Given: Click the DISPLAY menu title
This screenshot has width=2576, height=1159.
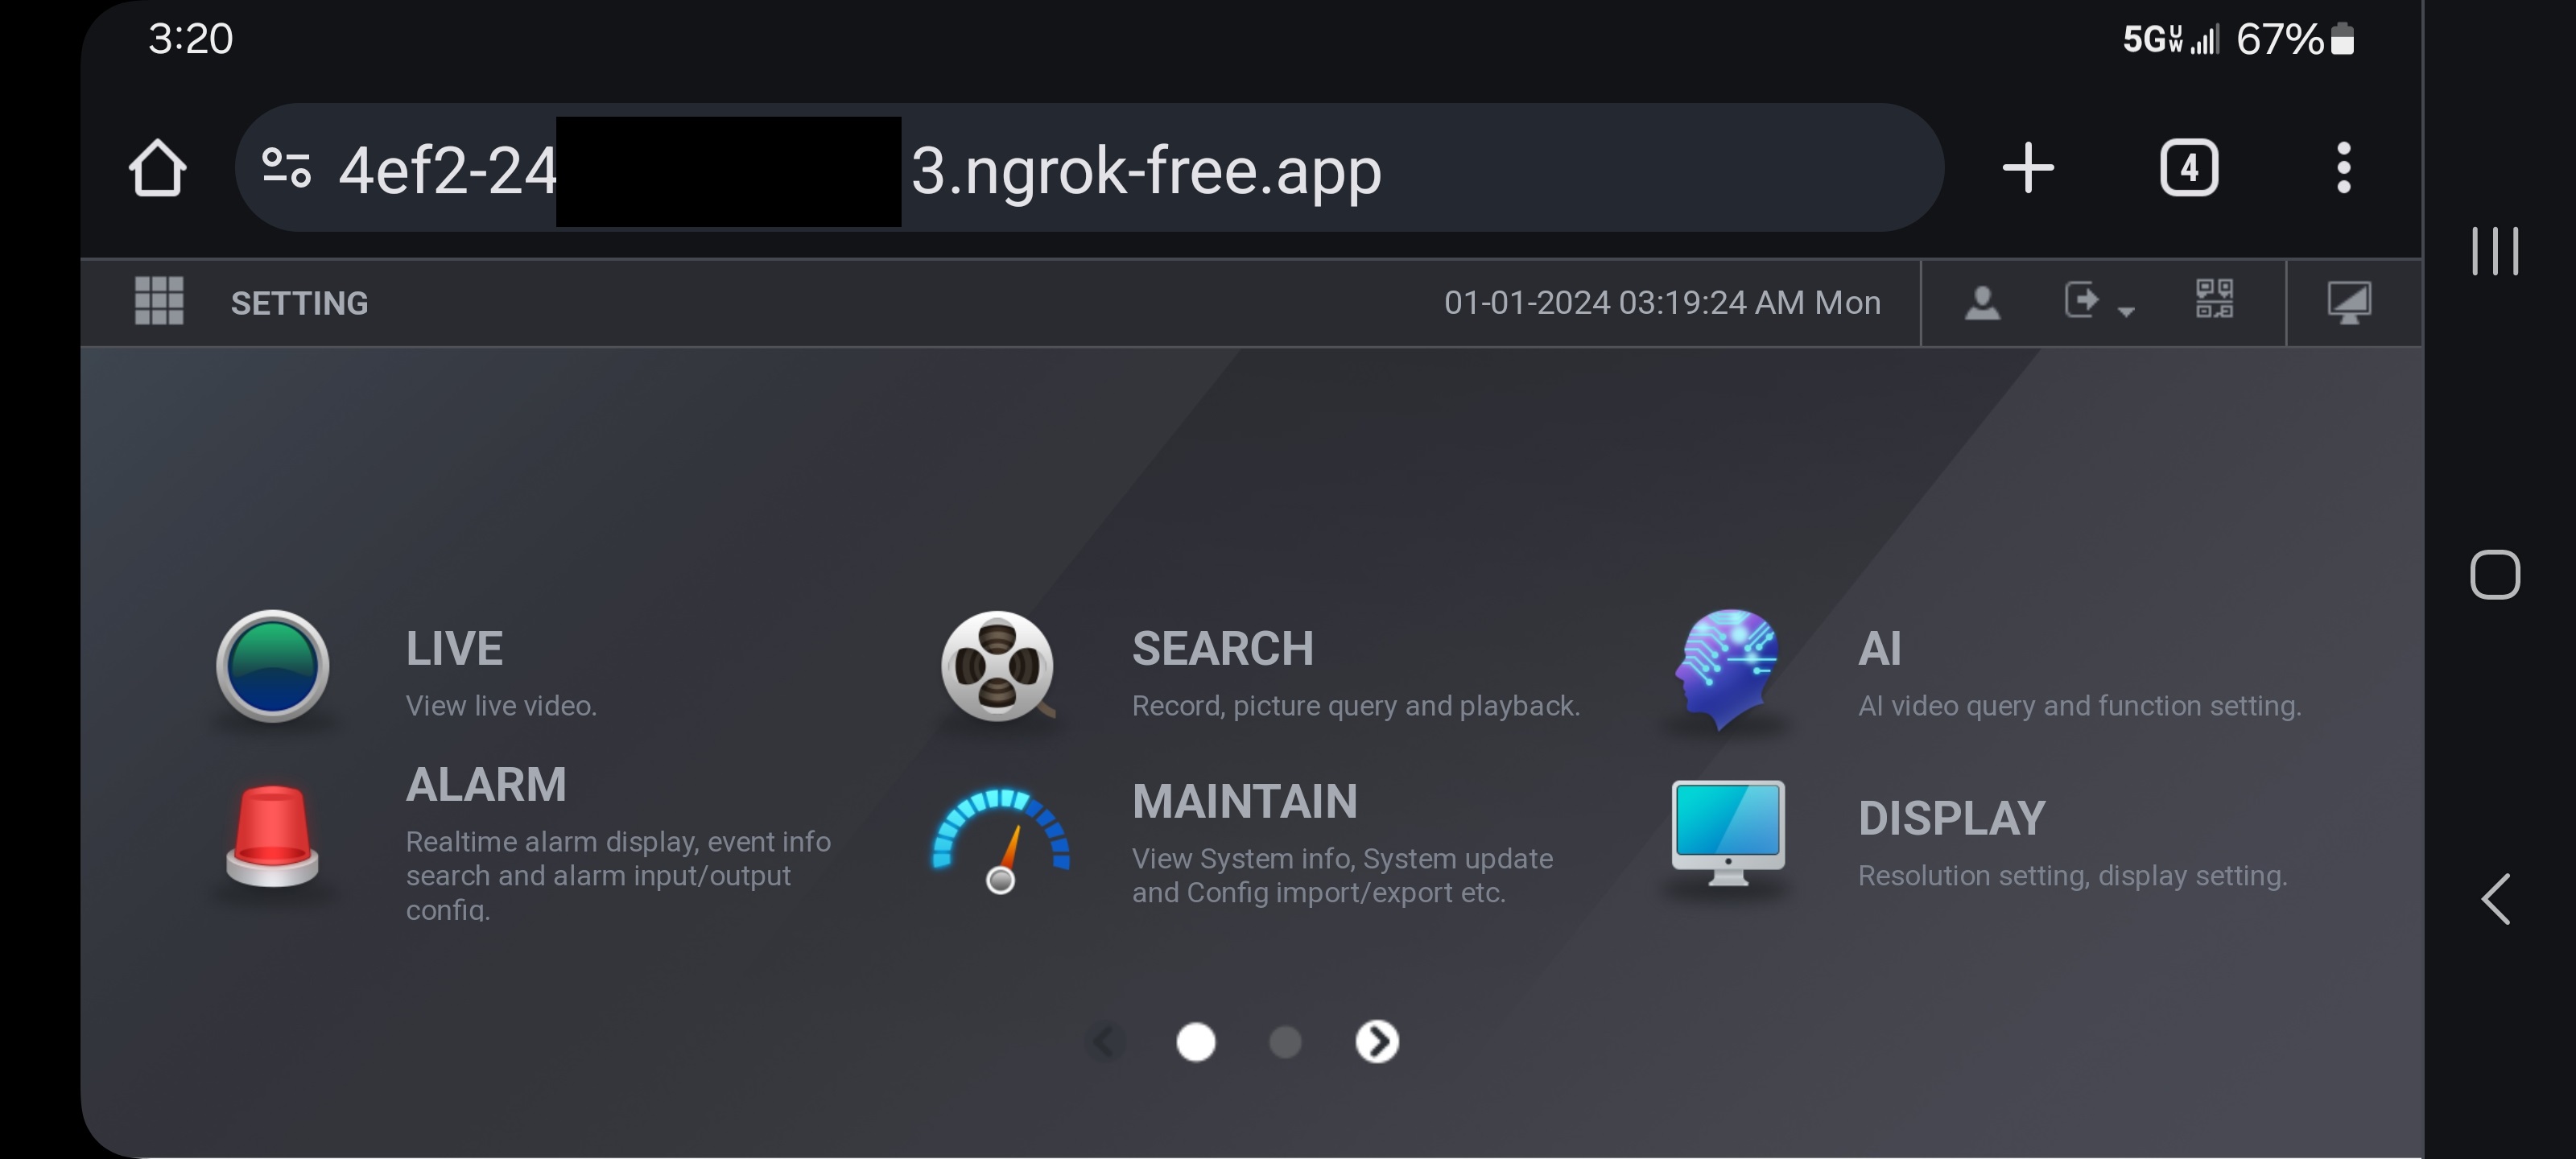Looking at the screenshot, I should coord(1951,819).
